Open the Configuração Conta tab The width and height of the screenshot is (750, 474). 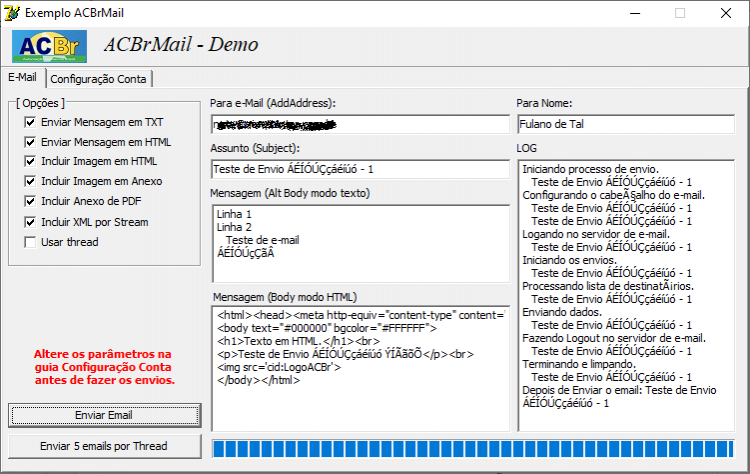99,79
